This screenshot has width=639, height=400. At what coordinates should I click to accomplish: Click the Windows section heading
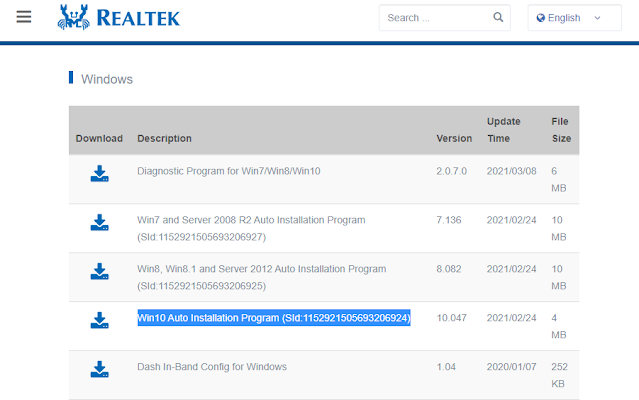[107, 79]
